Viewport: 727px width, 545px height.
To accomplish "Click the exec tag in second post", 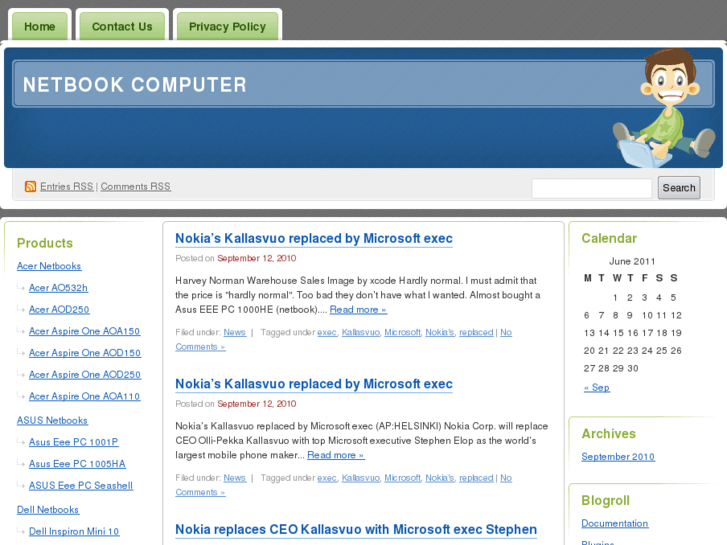I will click(327, 478).
